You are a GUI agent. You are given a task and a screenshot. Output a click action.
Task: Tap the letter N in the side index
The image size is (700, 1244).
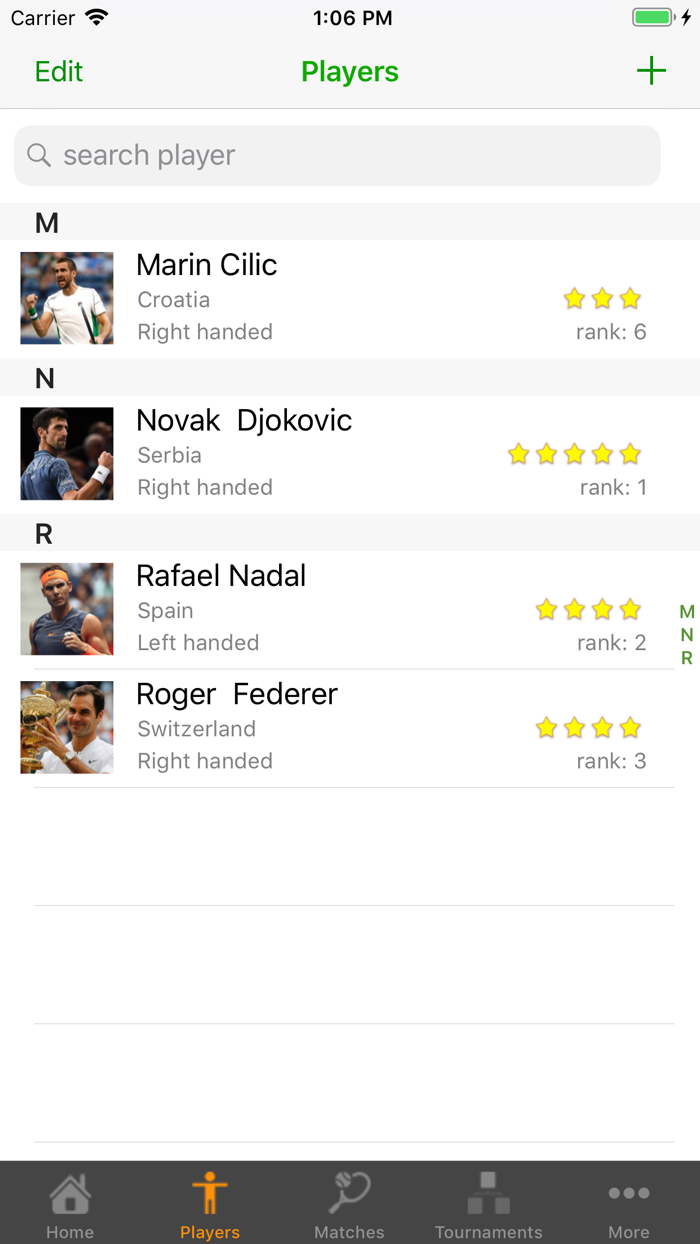click(687, 634)
